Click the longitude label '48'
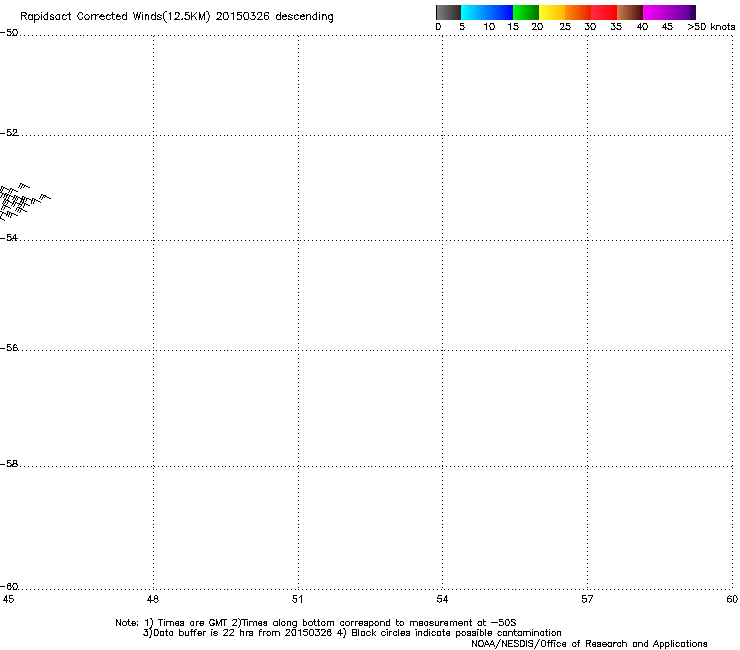This screenshot has width=740, height=650. [x=153, y=599]
